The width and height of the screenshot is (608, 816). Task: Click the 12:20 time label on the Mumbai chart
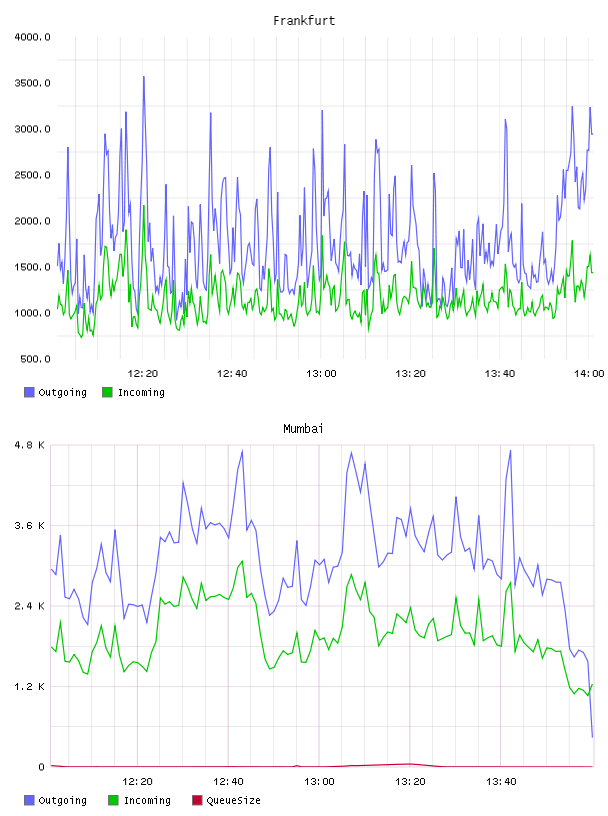pyautogui.click(x=137, y=782)
